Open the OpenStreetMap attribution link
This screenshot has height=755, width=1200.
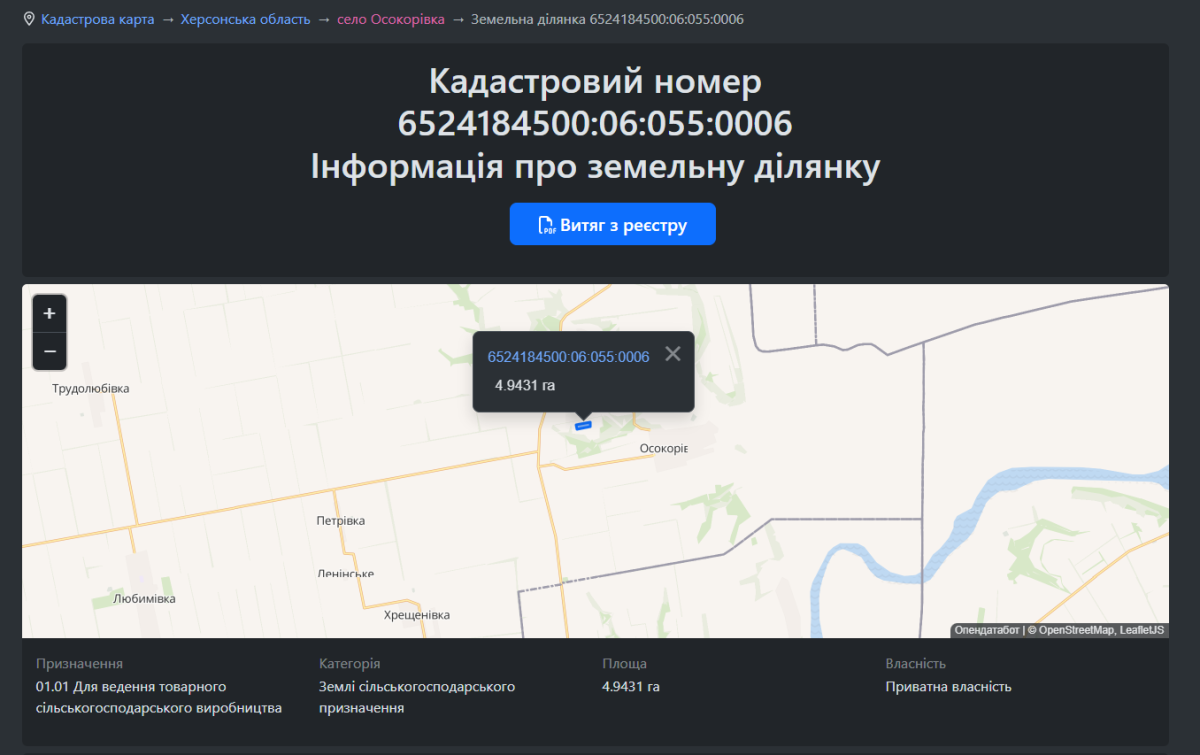tap(1076, 630)
